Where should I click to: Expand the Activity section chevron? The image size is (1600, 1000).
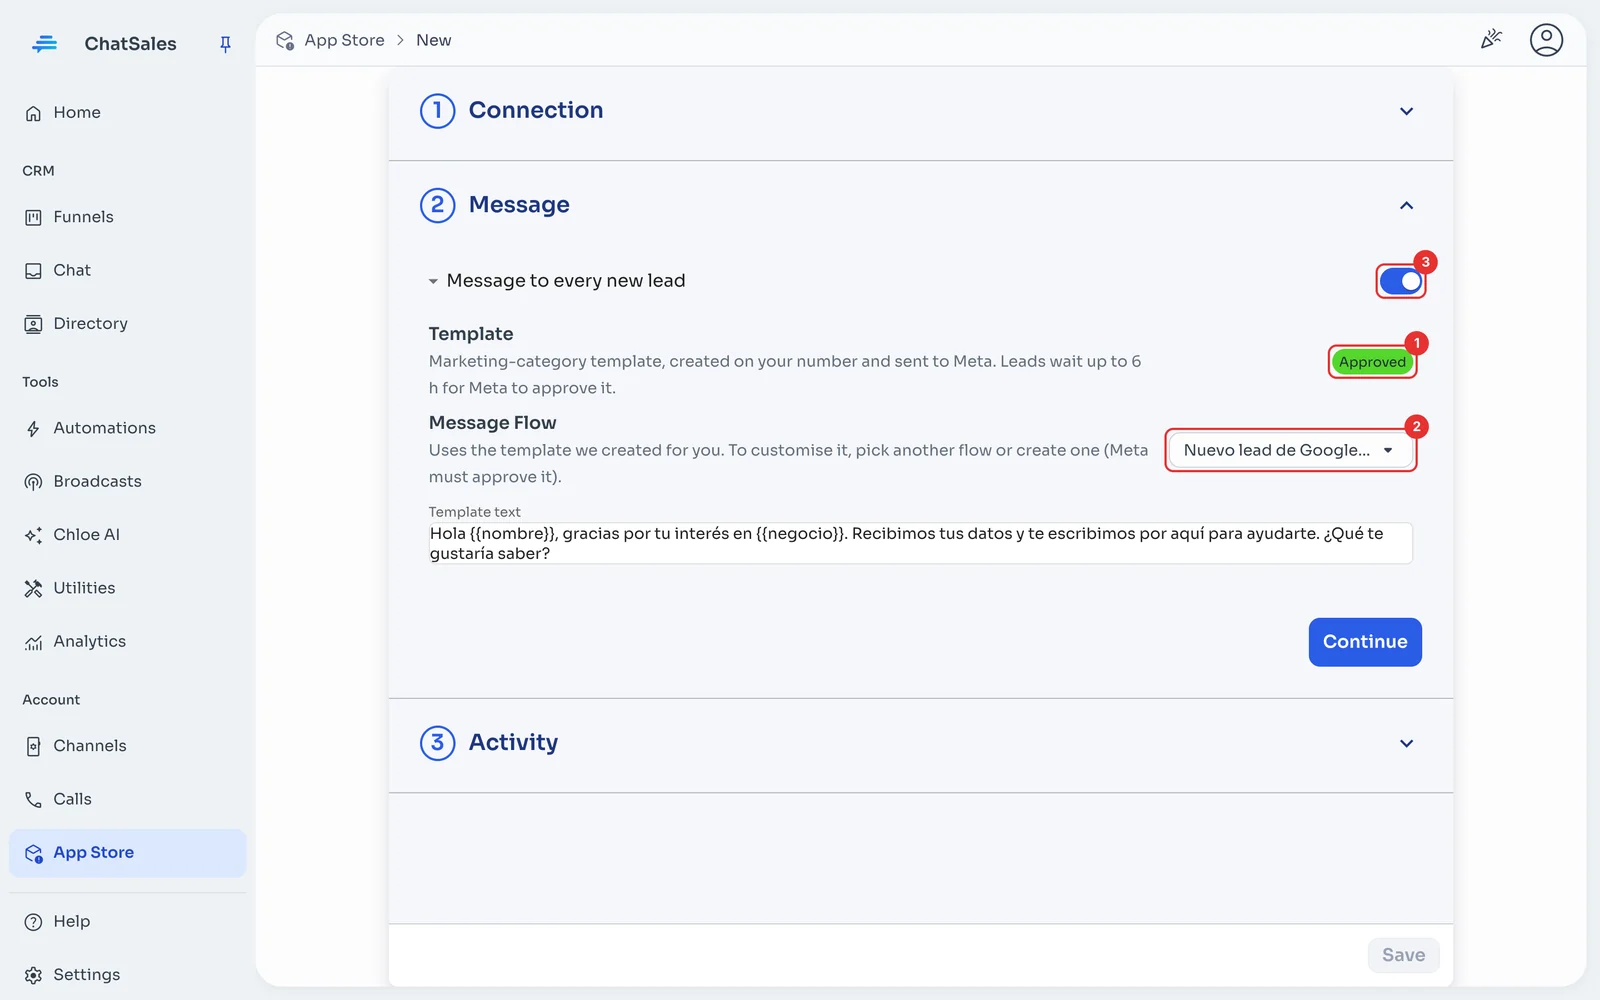pyautogui.click(x=1406, y=743)
